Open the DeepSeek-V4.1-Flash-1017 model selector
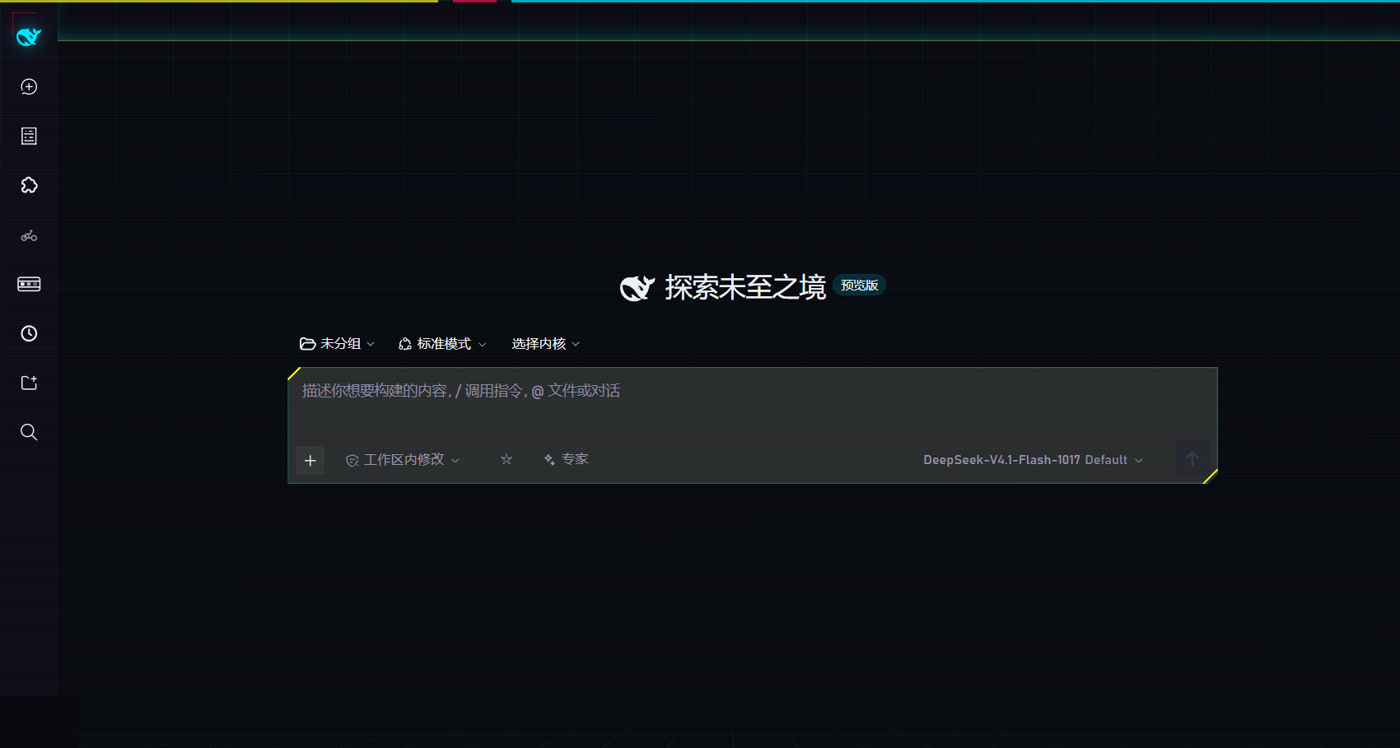The width and height of the screenshot is (1400, 748). 1033,460
